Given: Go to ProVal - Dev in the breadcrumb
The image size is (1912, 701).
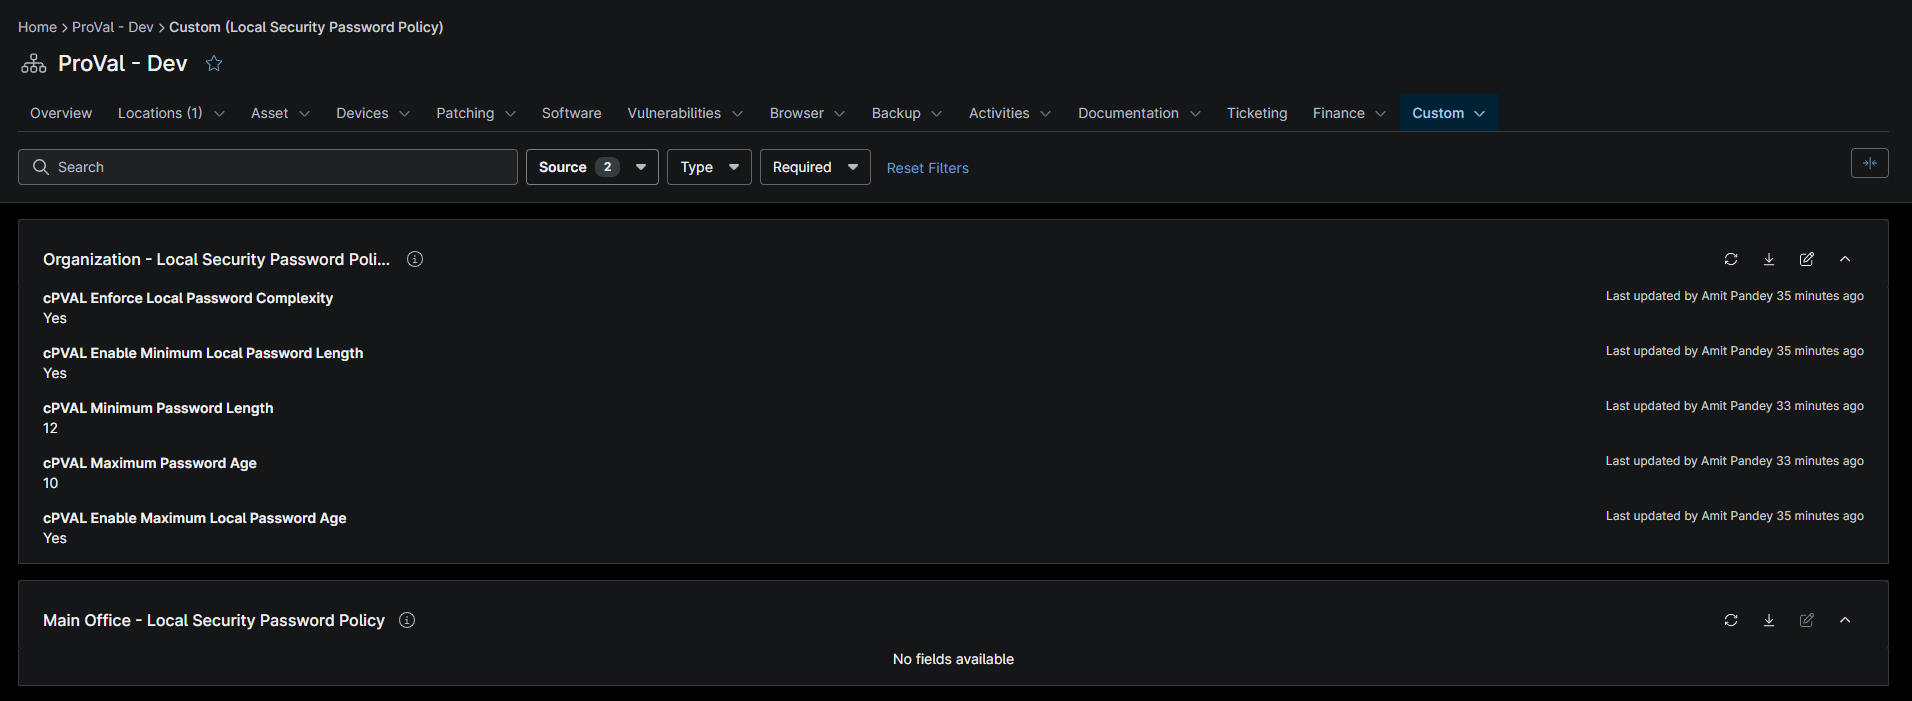Looking at the screenshot, I should coord(113,27).
